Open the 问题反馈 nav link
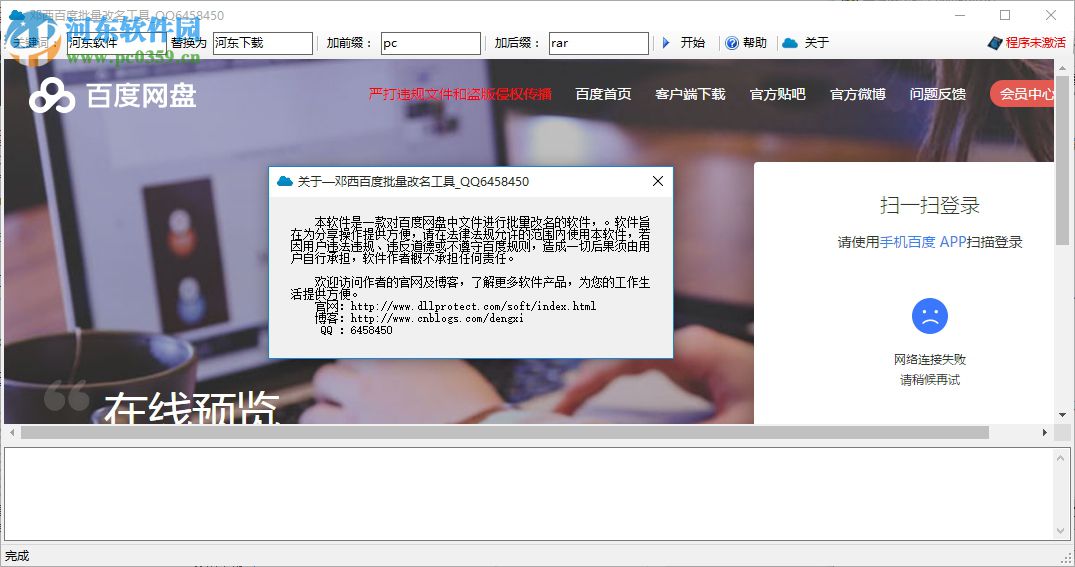Viewport: 1075px width, 567px height. coord(938,94)
